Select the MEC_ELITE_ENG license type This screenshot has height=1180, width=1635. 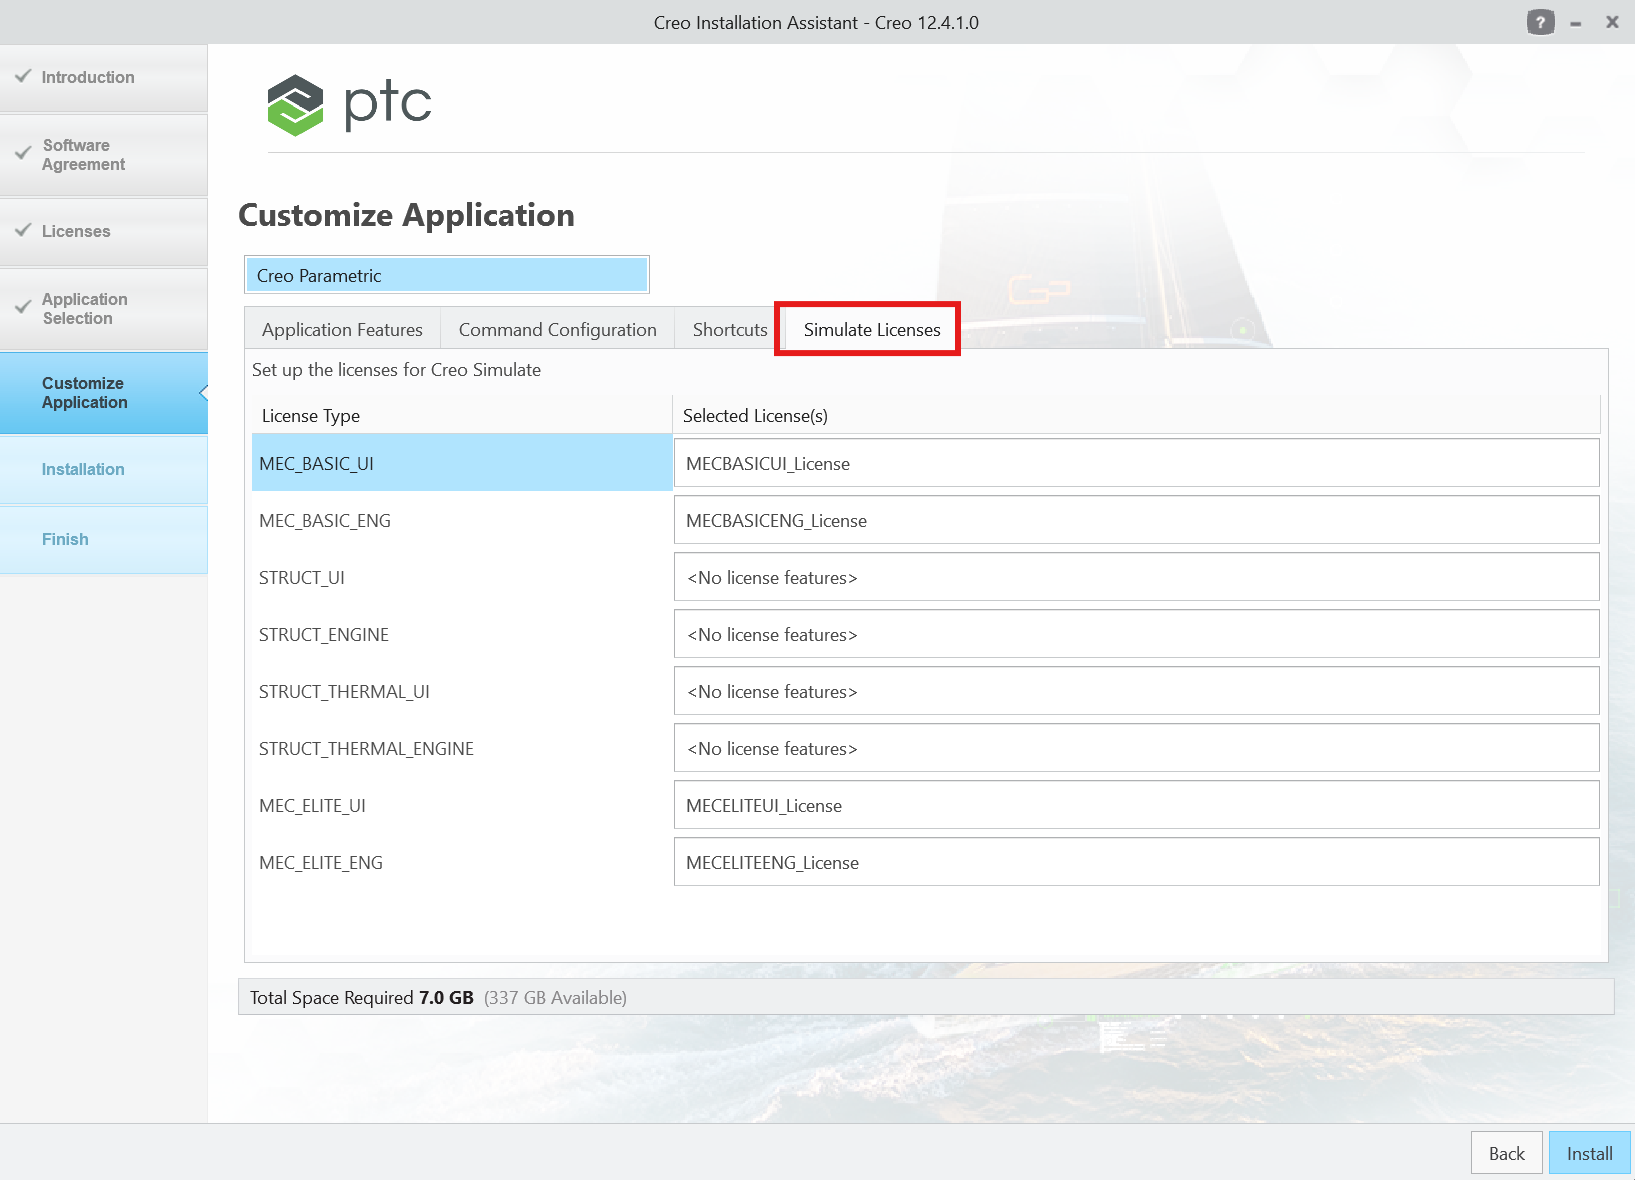[462, 862]
